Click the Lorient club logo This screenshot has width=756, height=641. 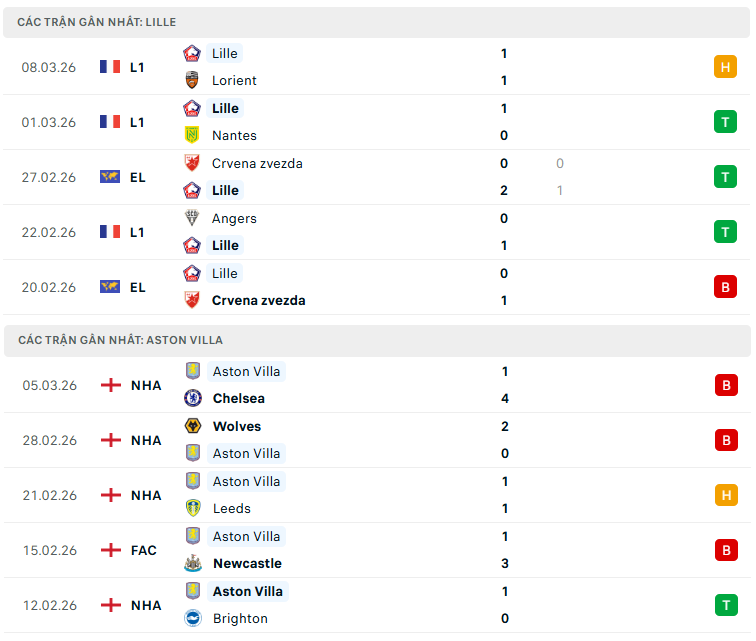click(x=192, y=80)
